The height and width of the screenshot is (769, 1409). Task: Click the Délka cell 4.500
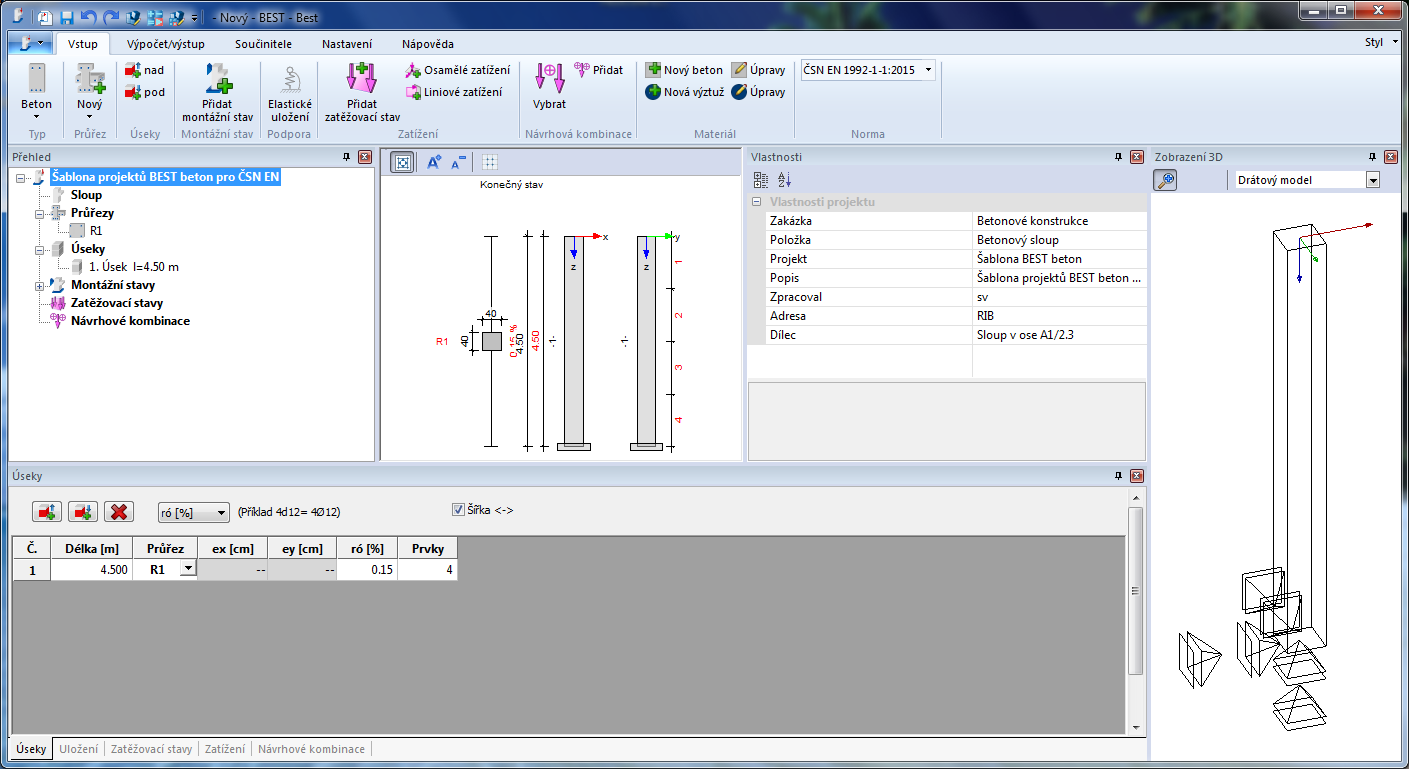90,569
